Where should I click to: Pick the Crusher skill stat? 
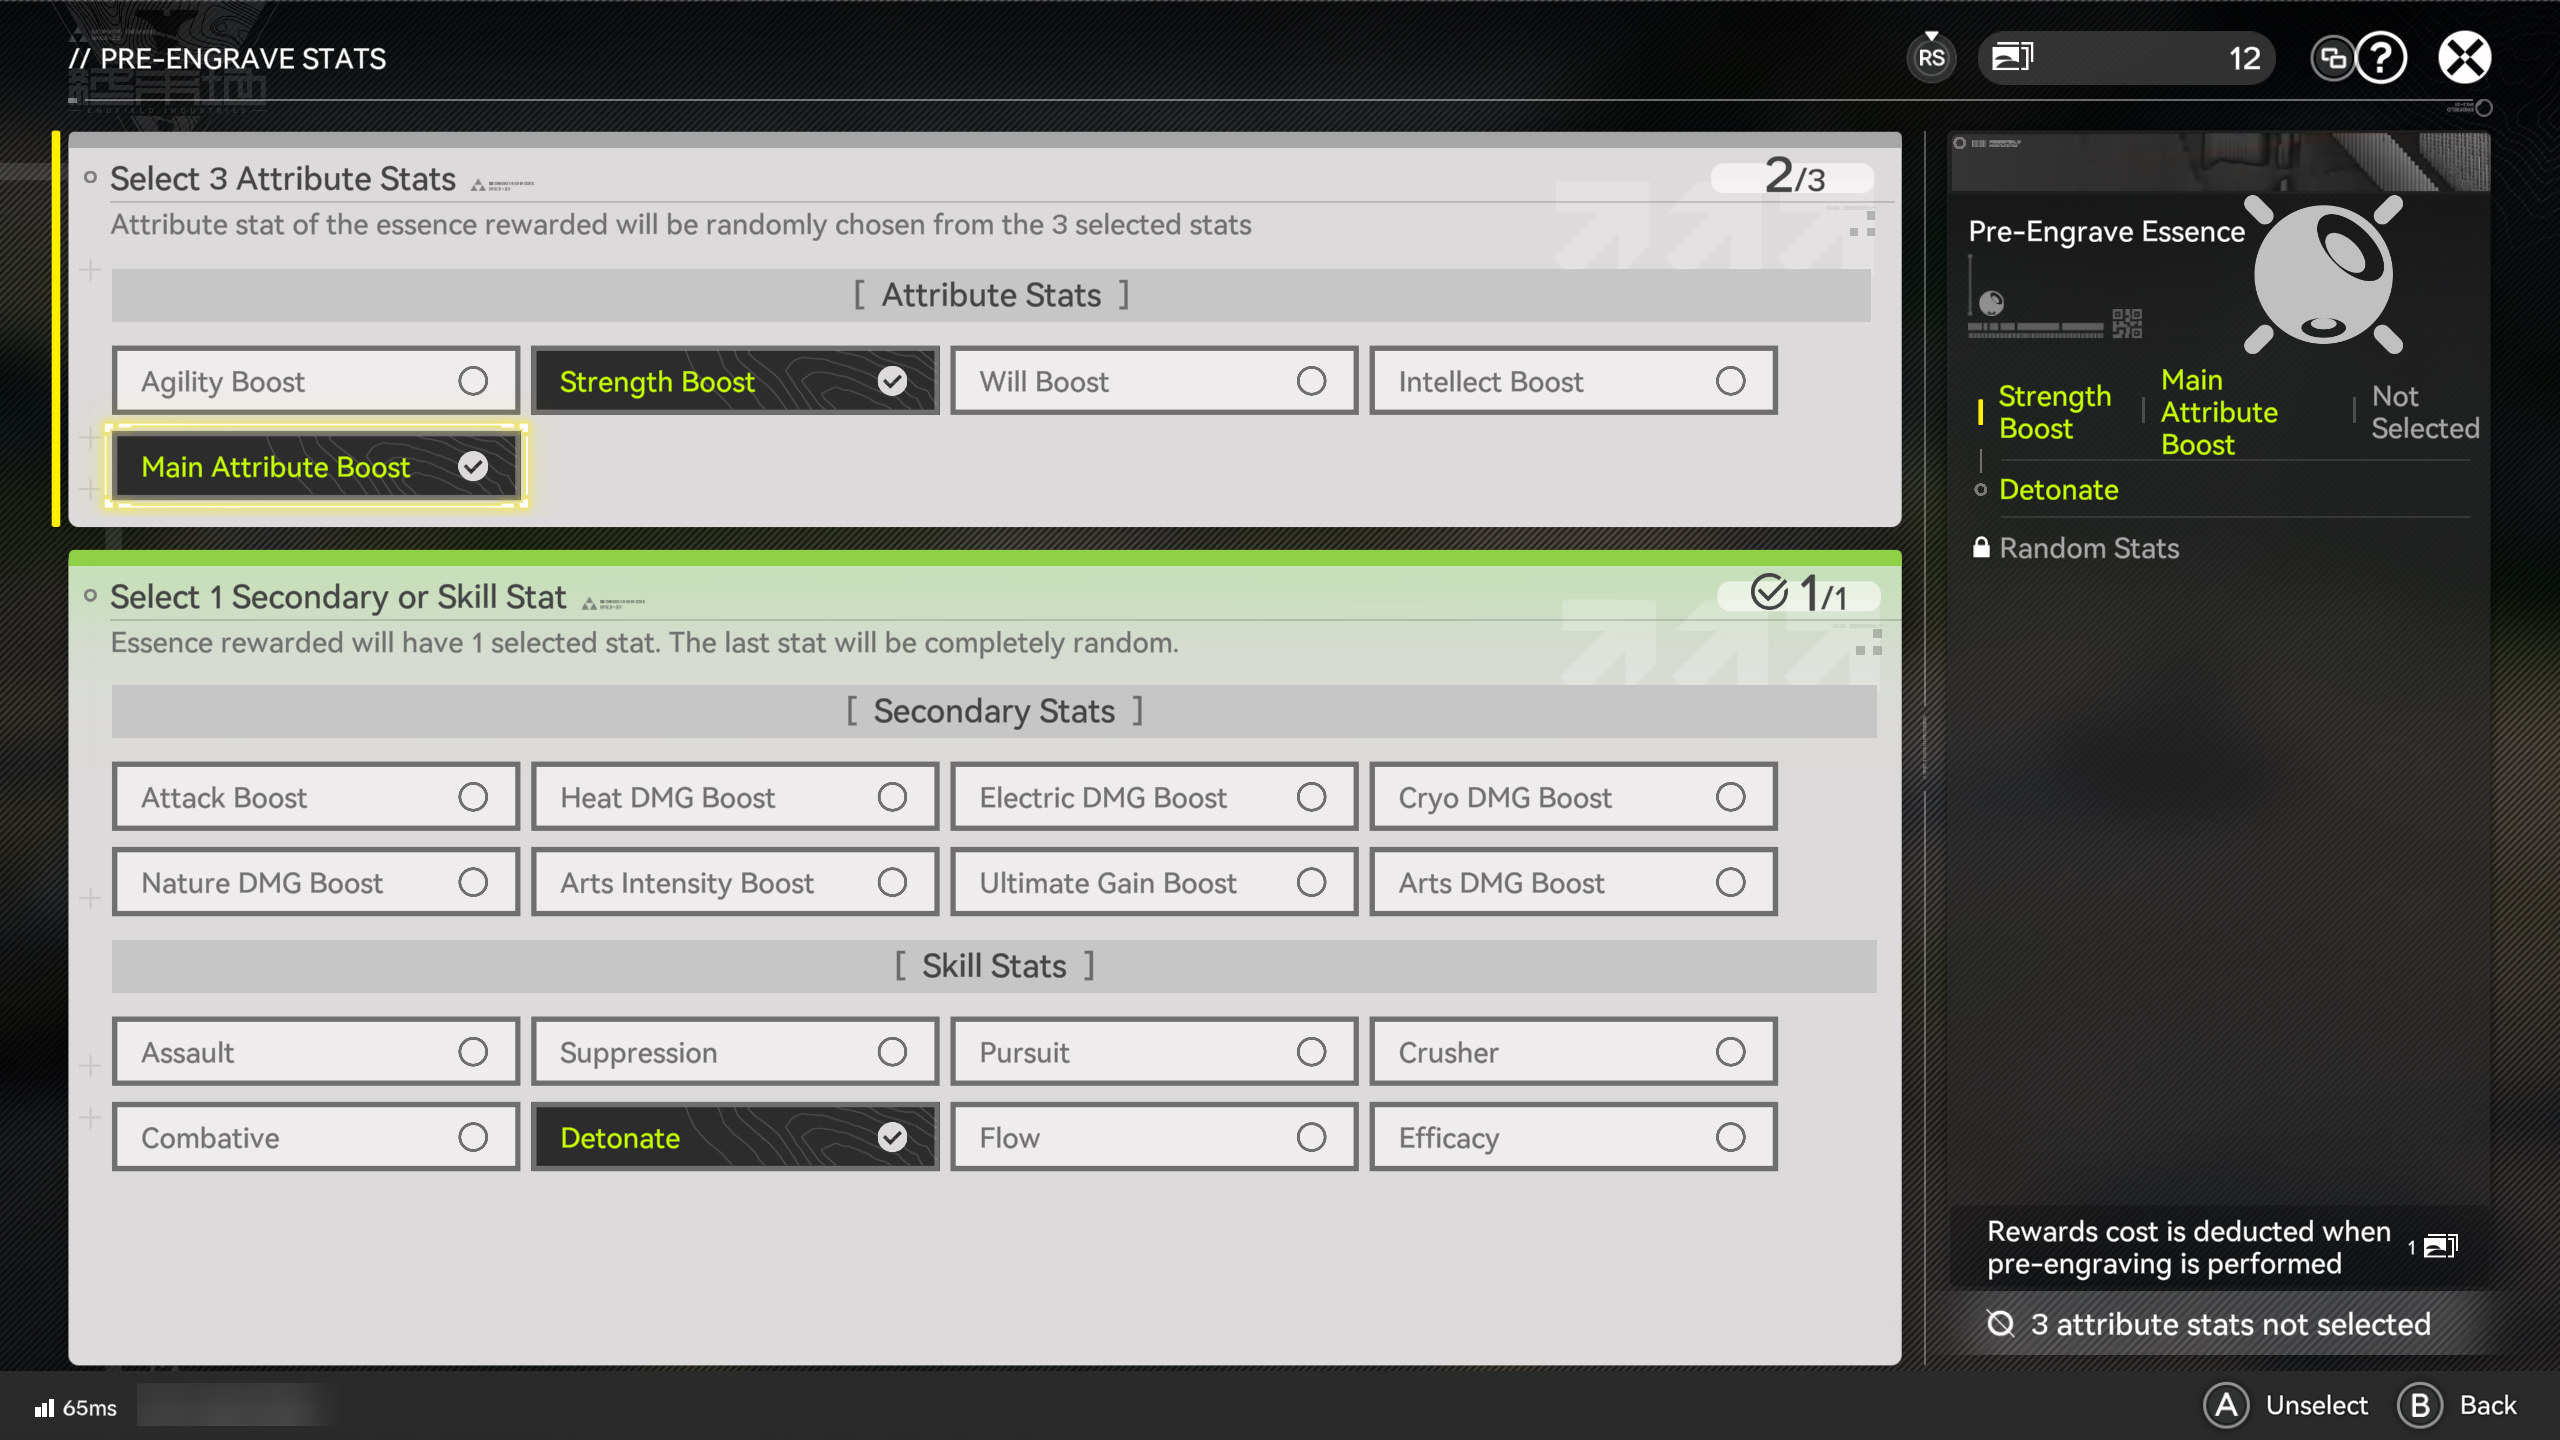pyautogui.click(x=1573, y=1052)
